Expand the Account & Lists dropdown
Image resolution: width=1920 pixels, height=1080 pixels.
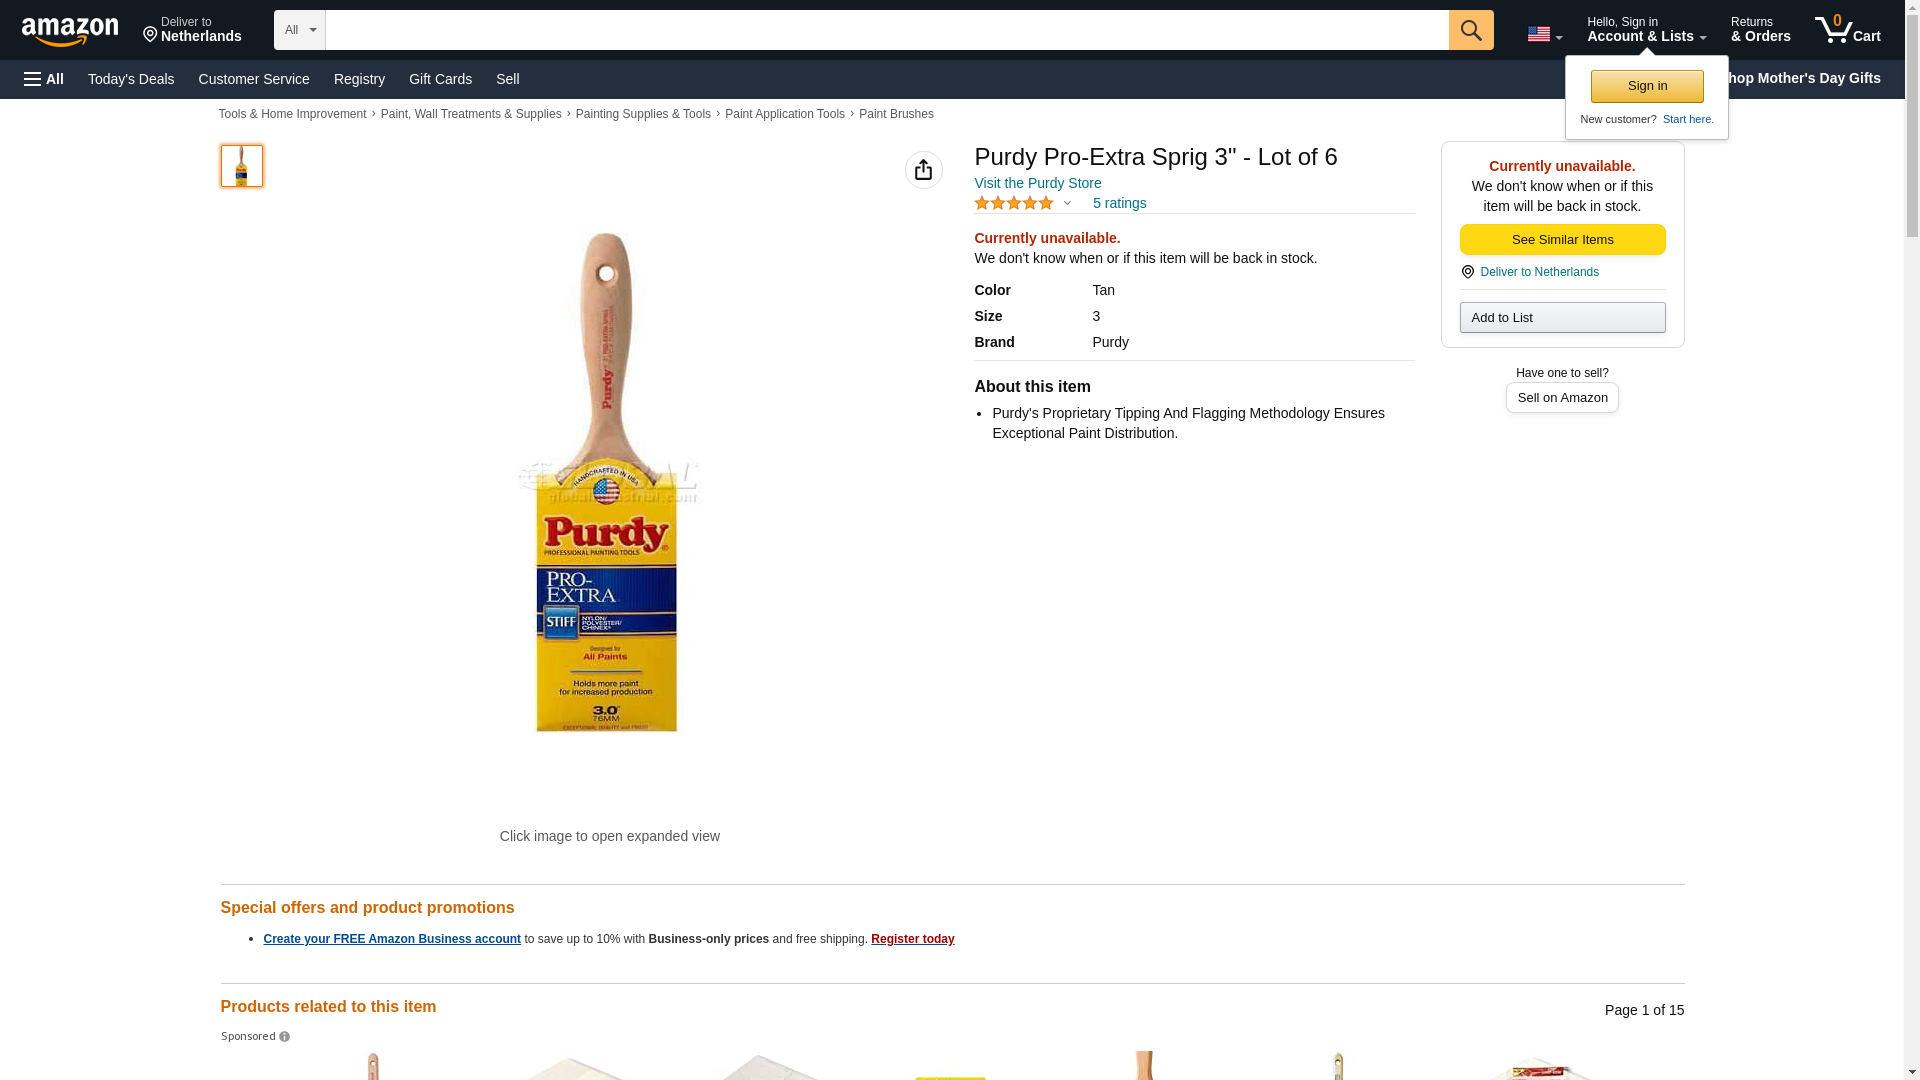(1646, 29)
